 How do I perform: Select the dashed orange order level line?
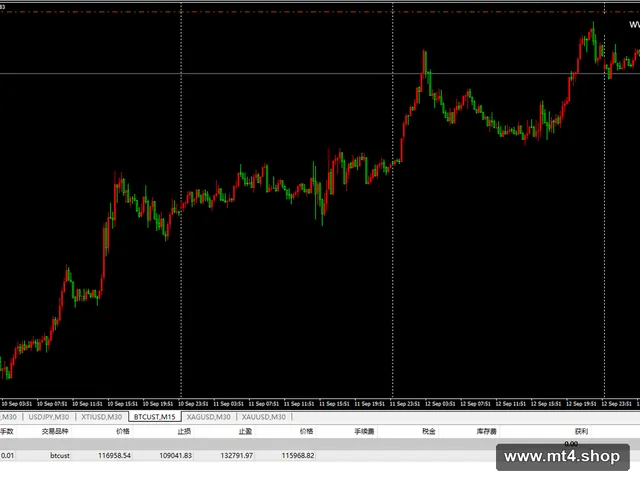320,12
